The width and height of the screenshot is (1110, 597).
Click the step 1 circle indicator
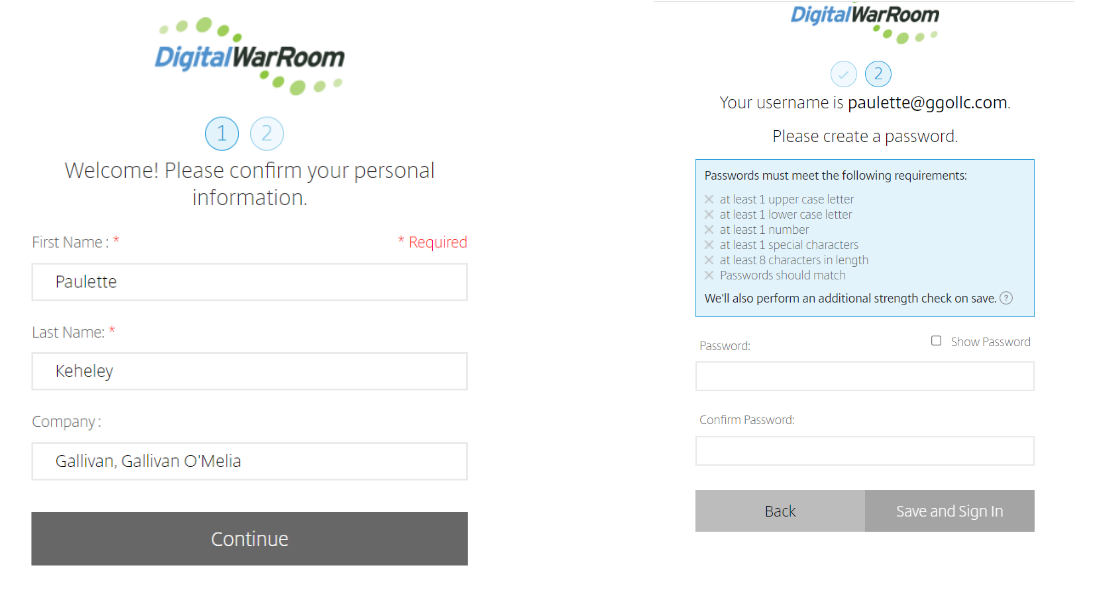click(x=222, y=133)
